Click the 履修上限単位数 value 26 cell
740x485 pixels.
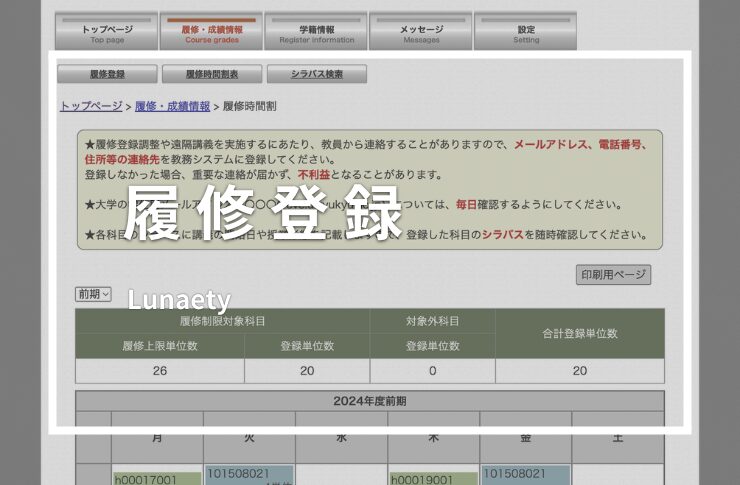coord(160,371)
